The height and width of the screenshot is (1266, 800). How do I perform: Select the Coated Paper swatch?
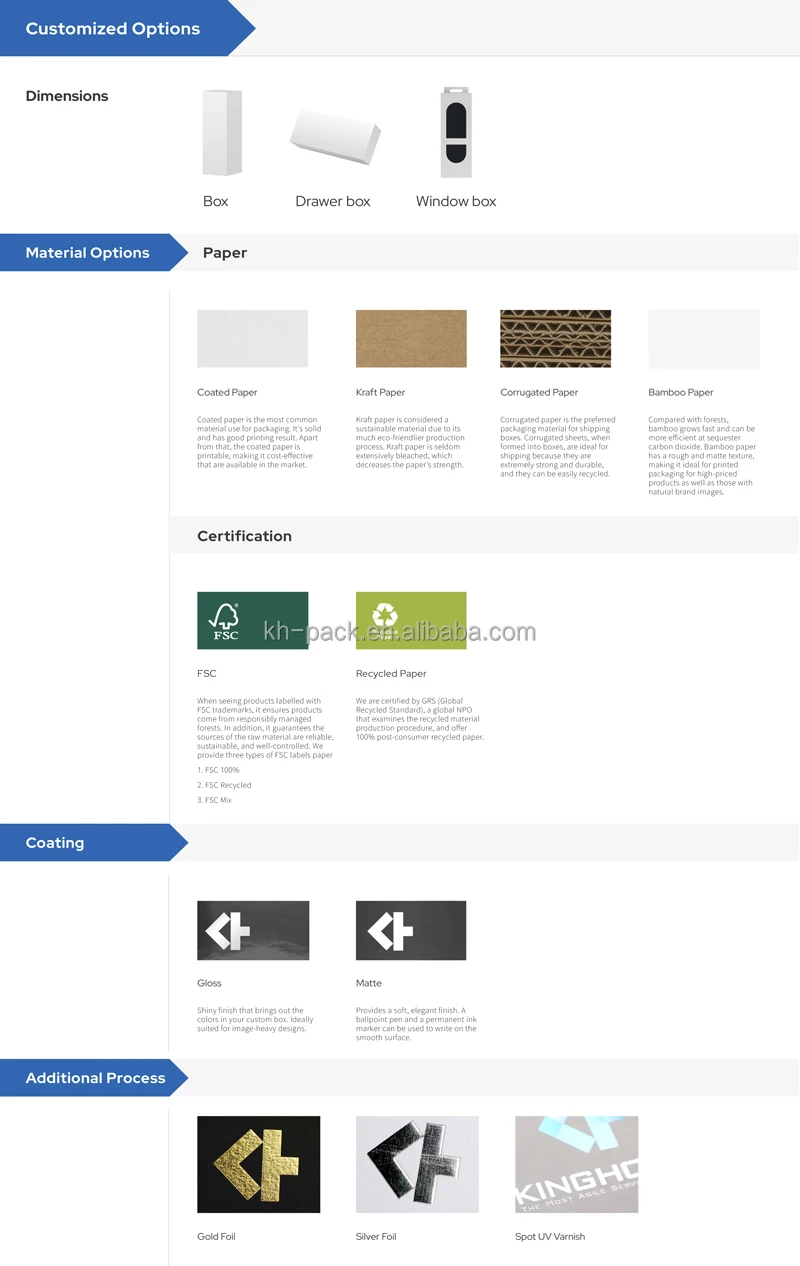[x=253, y=339]
